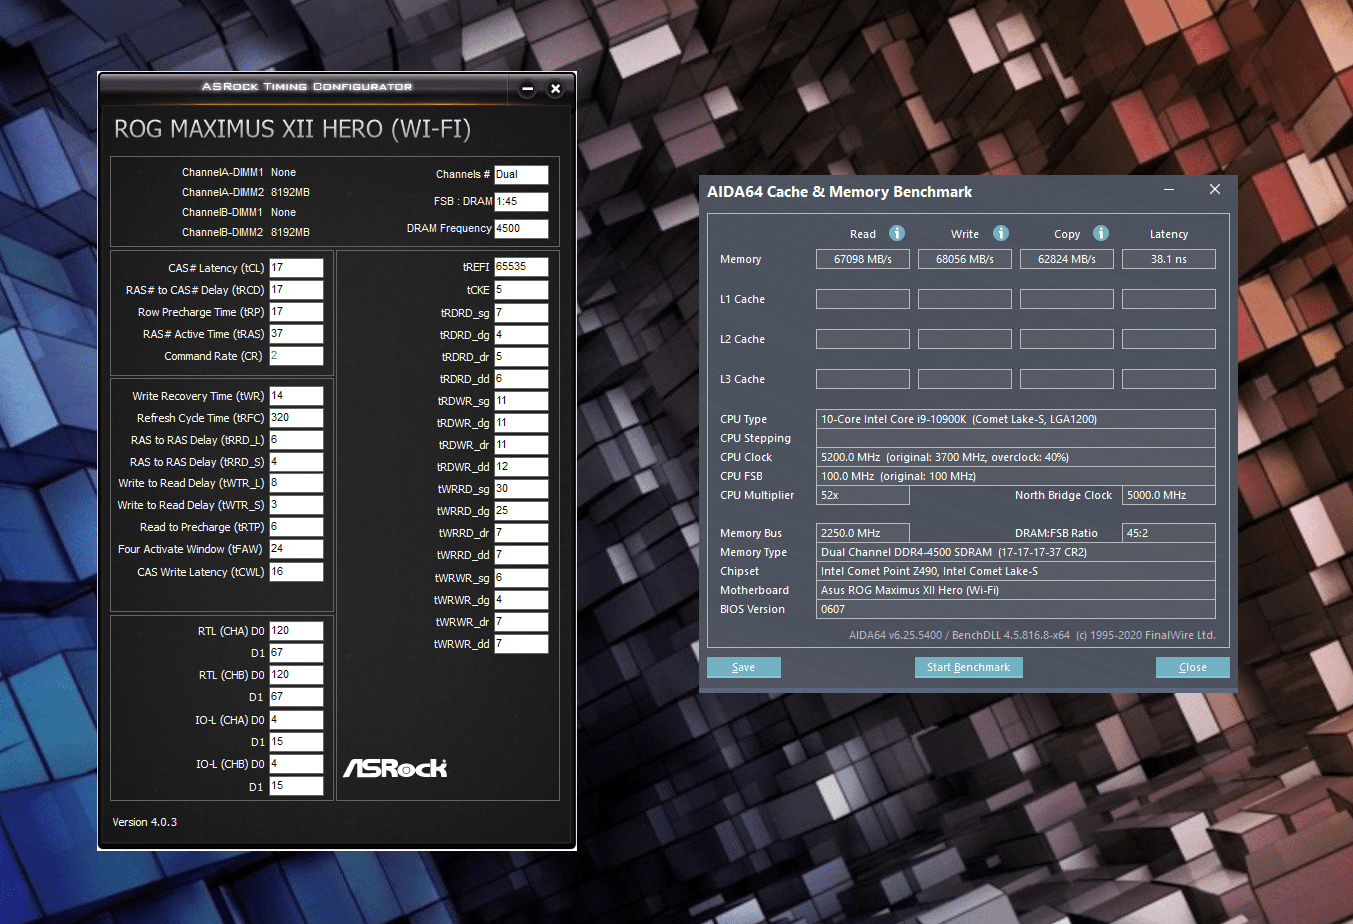Click the tWRWR_sg value field
The height and width of the screenshot is (924, 1353).
coord(521,578)
